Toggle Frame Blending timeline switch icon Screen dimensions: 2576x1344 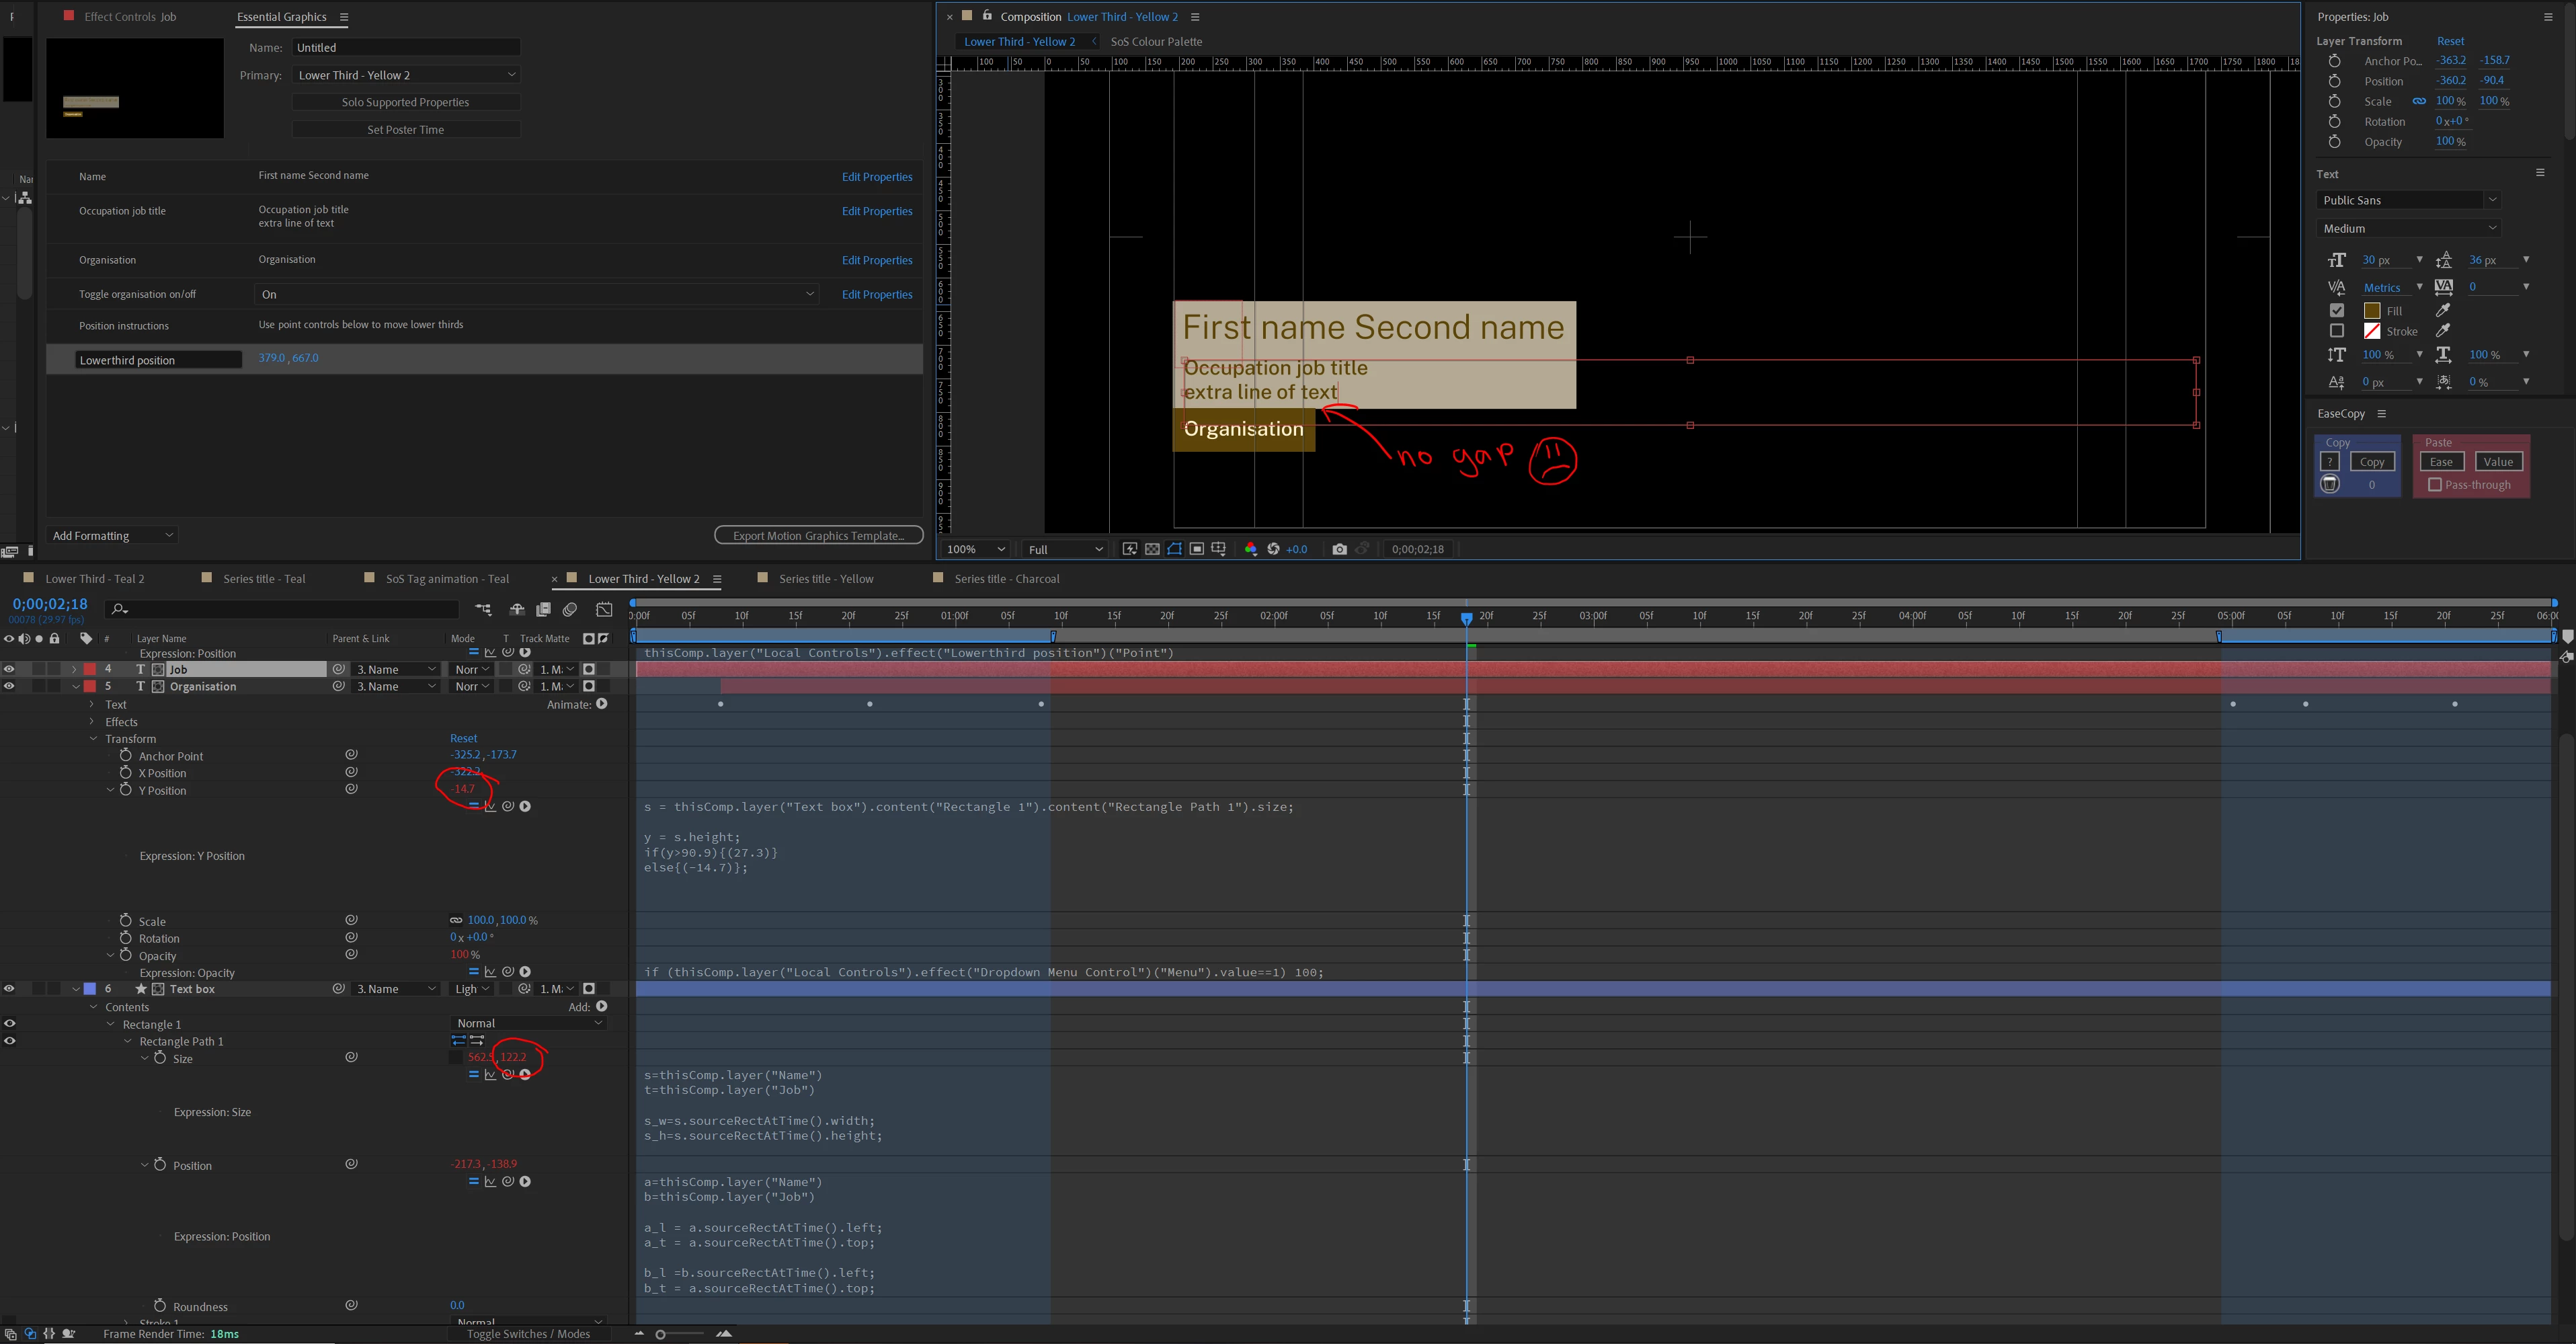point(543,609)
